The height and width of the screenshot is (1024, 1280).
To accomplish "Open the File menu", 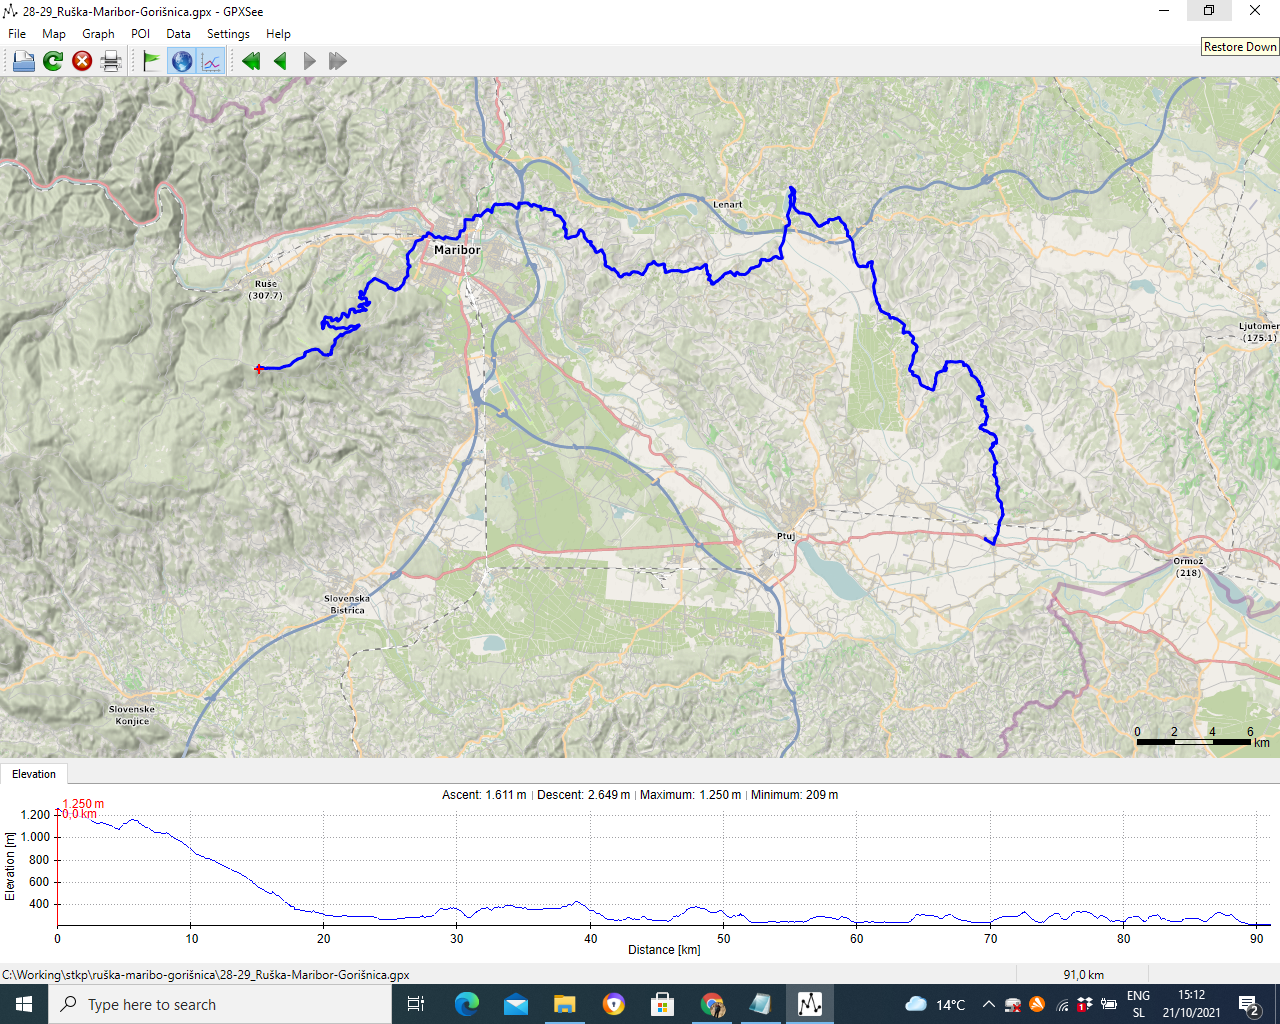I will [17, 34].
